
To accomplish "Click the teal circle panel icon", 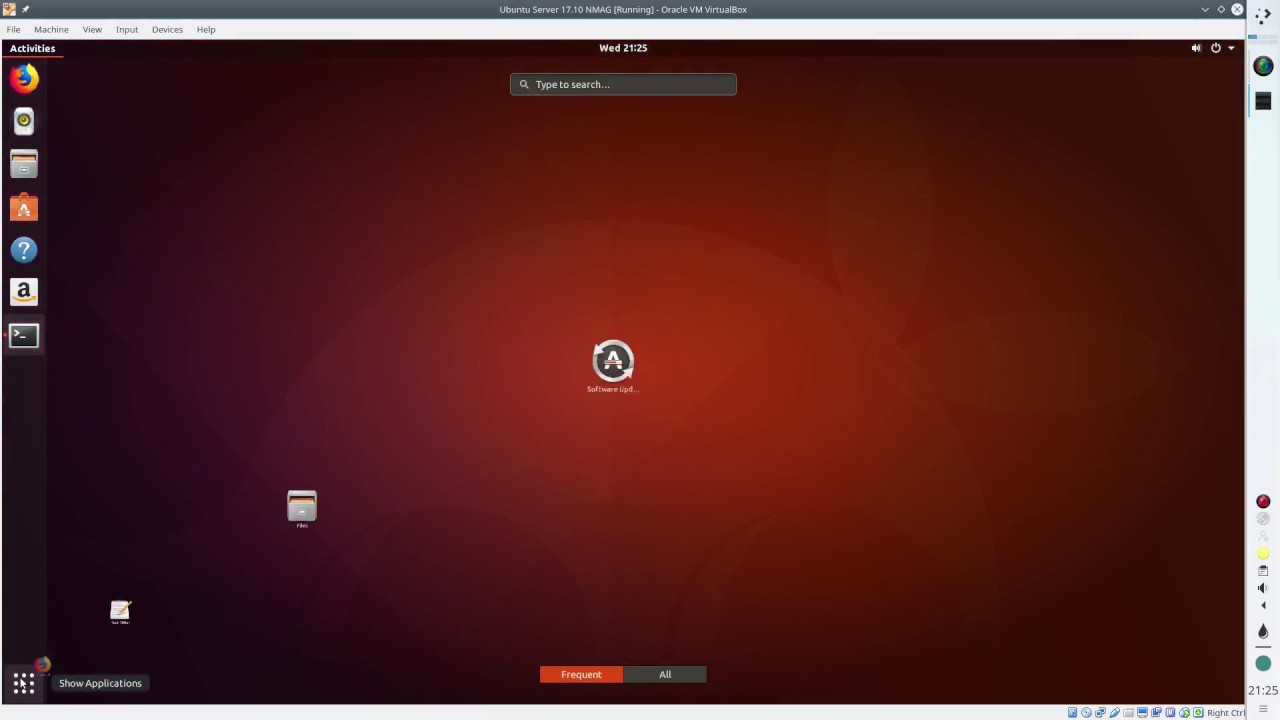I will (x=1263, y=663).
